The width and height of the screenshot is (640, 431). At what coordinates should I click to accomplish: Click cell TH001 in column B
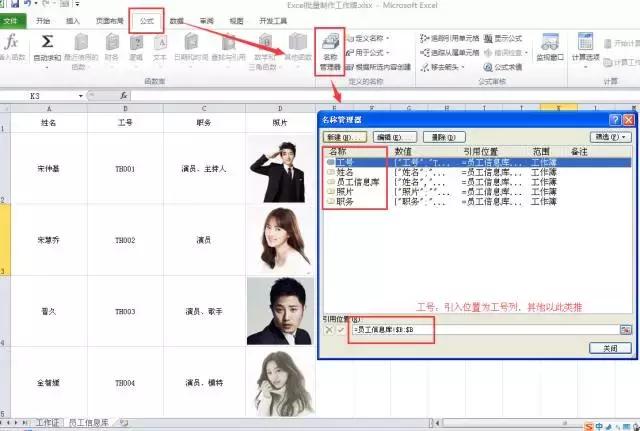click(125, 169)
